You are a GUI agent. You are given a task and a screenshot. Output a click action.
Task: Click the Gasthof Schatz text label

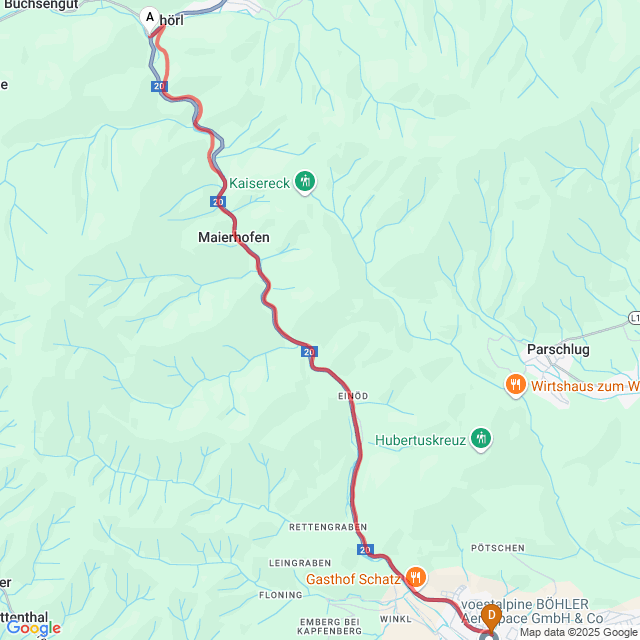pyautogui.click(x=353, y=579)
